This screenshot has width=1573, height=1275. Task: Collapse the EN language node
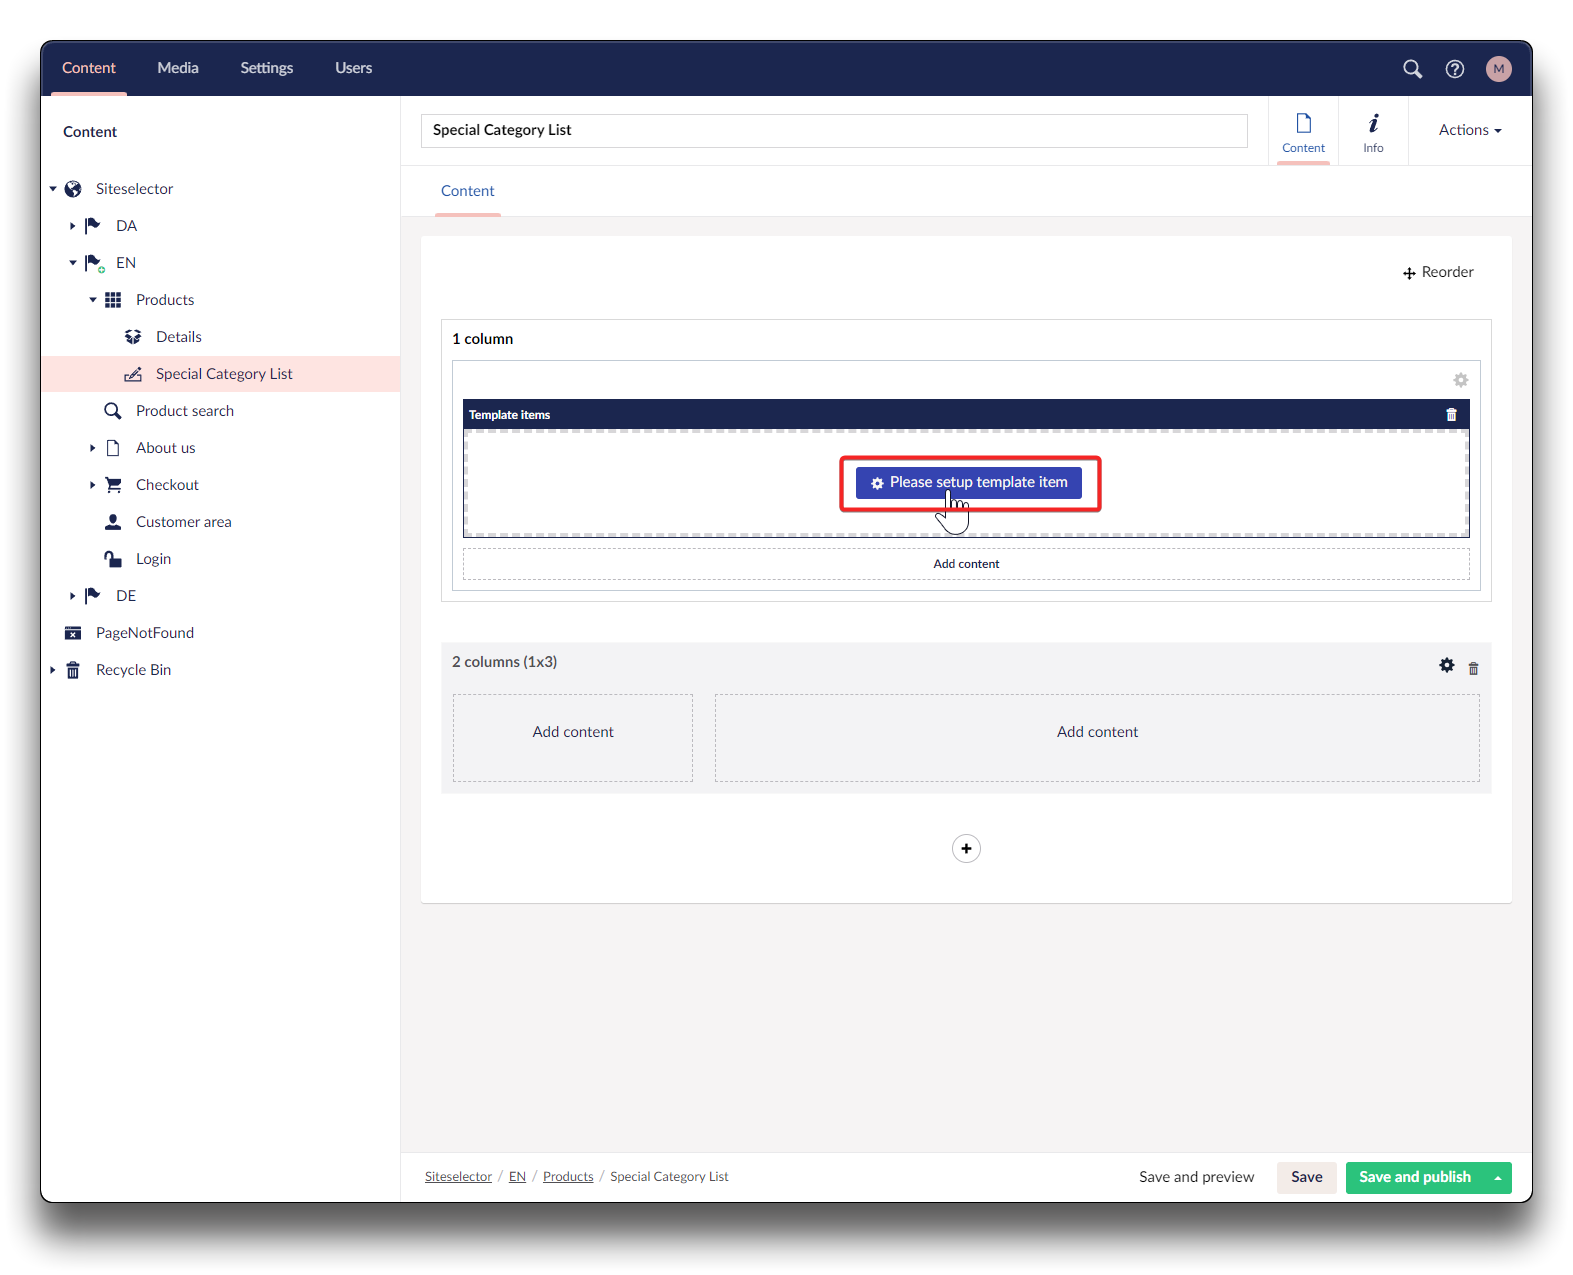click(73, 263)
